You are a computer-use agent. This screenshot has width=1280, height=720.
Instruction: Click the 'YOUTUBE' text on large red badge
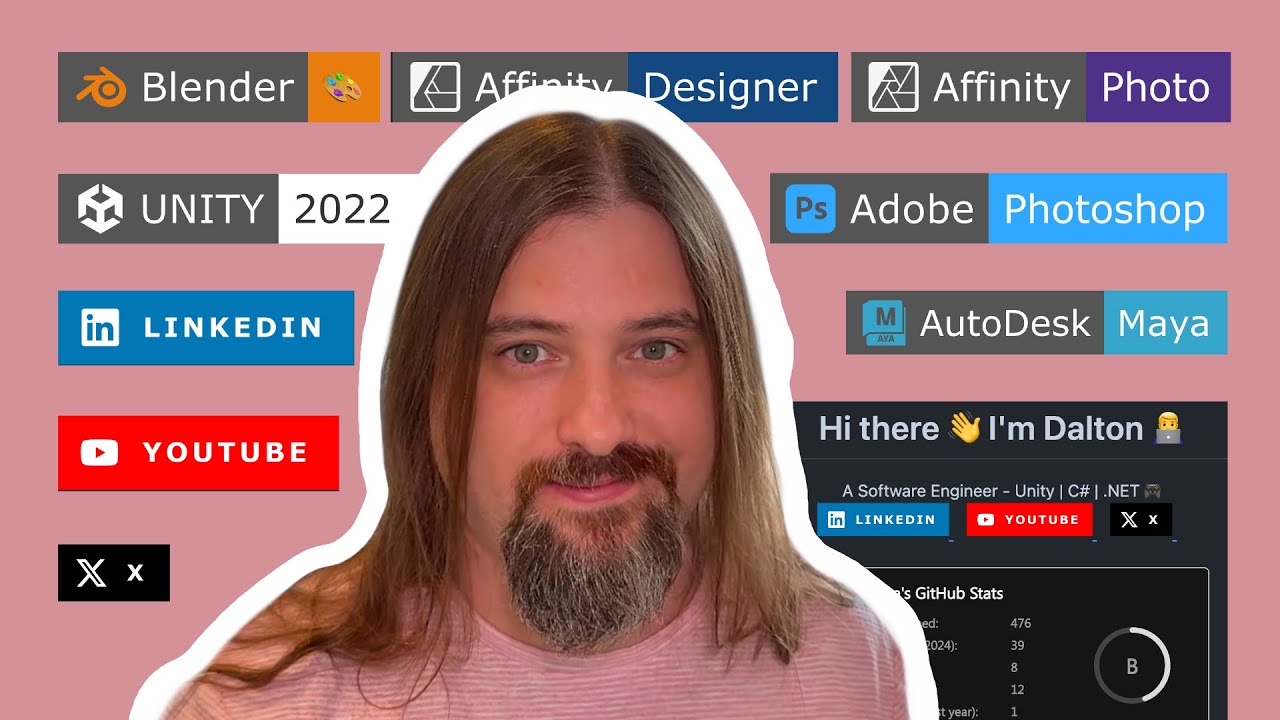pyautogui.click(x=226, y=453)
